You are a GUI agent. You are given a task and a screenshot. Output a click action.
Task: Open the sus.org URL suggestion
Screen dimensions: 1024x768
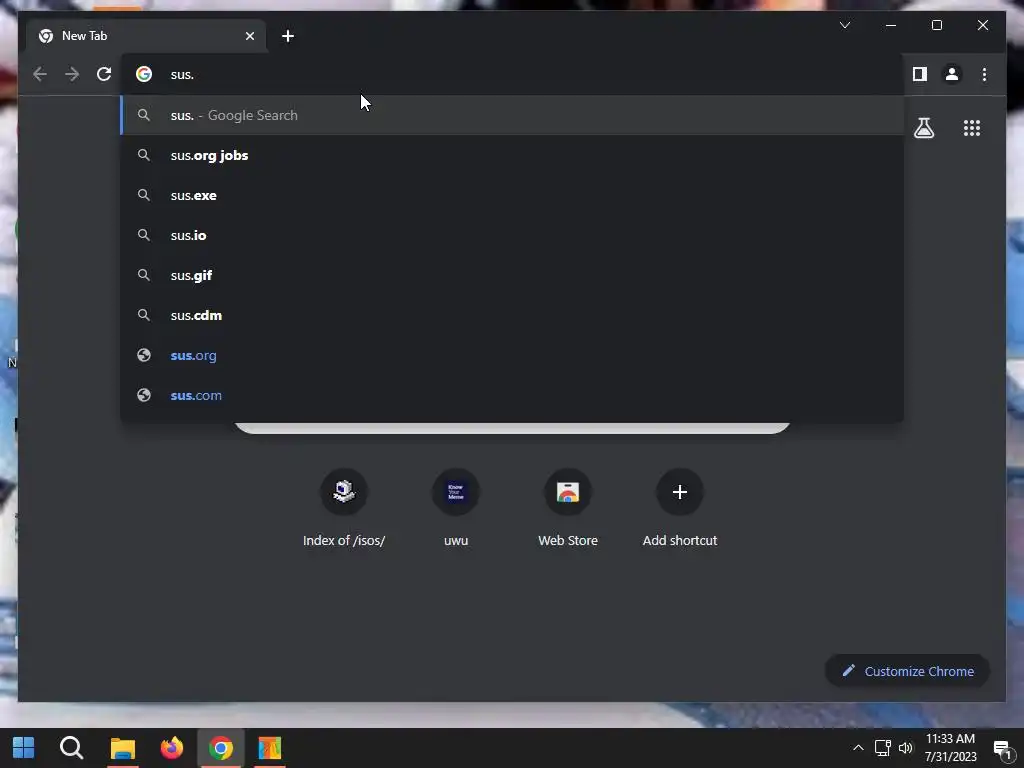click(x=512, y=355)
